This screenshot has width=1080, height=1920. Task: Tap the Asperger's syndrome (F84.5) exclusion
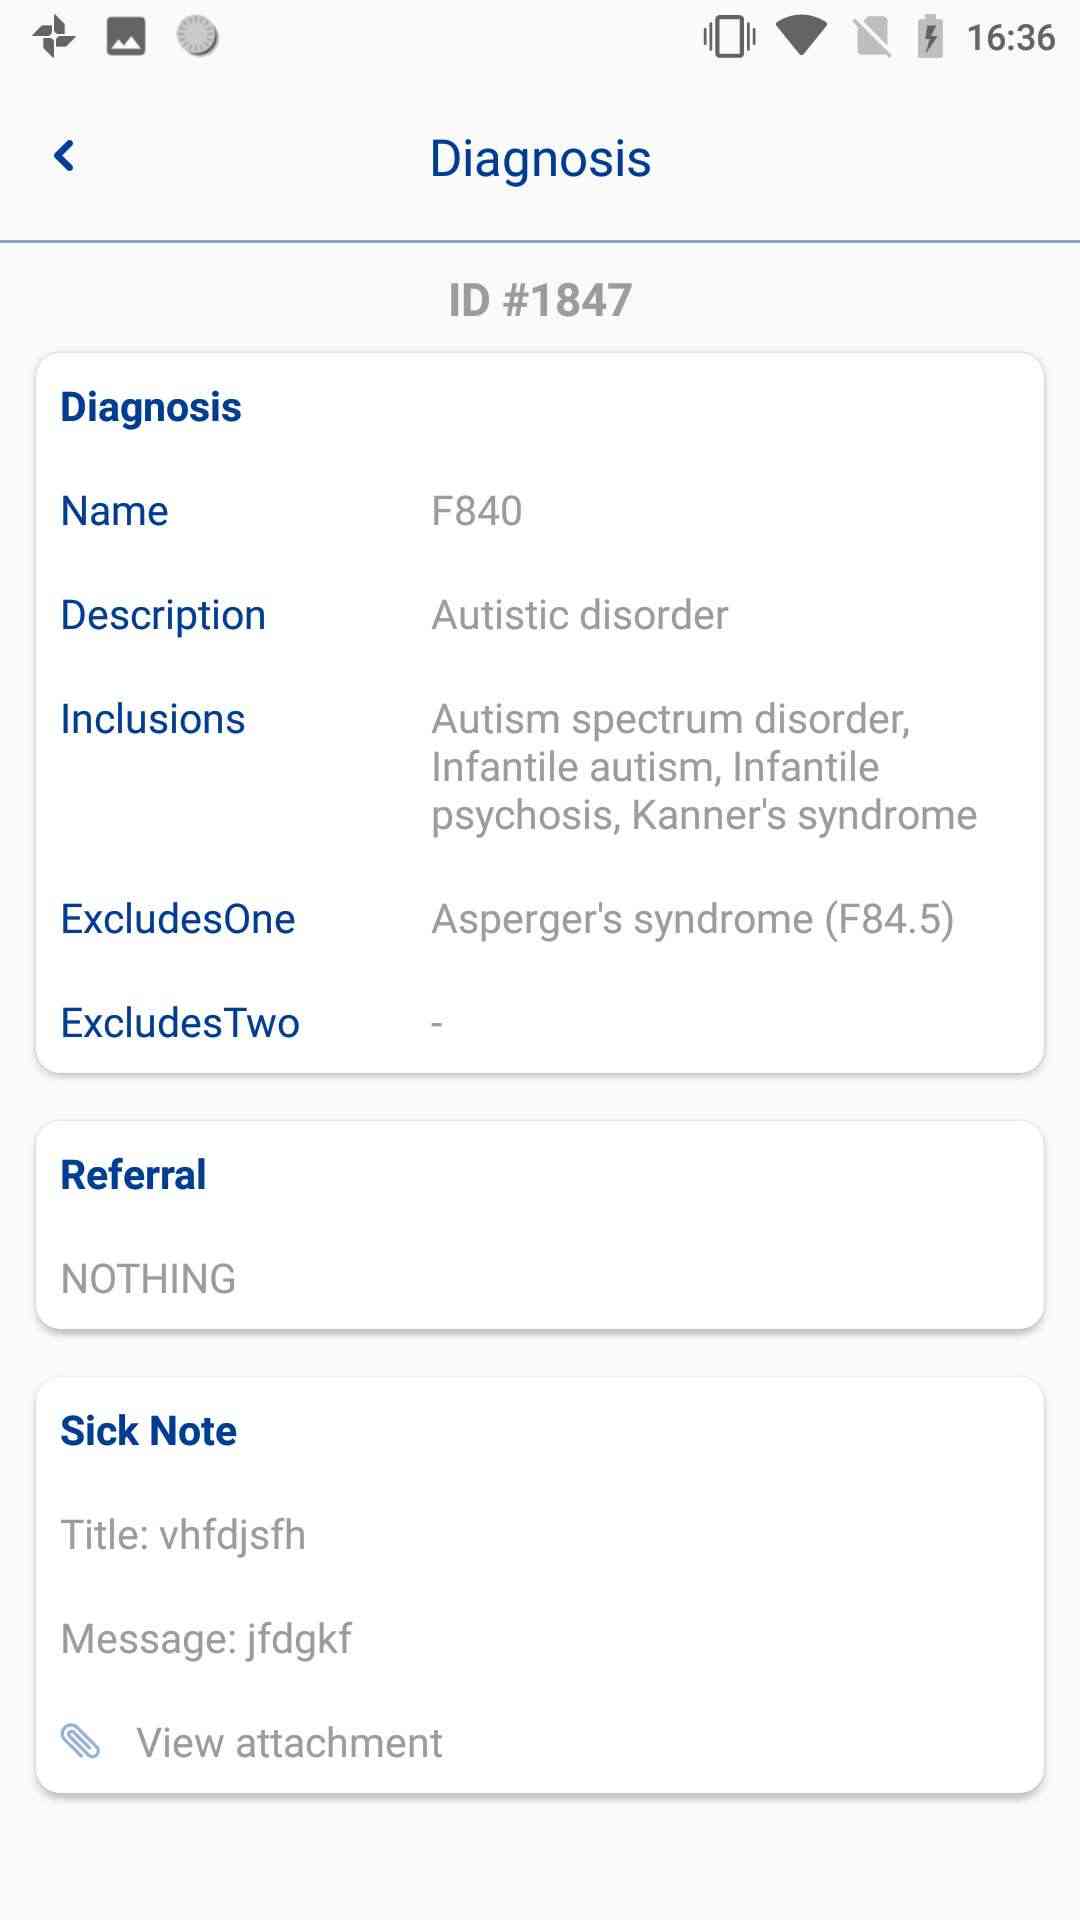point(693,919)
